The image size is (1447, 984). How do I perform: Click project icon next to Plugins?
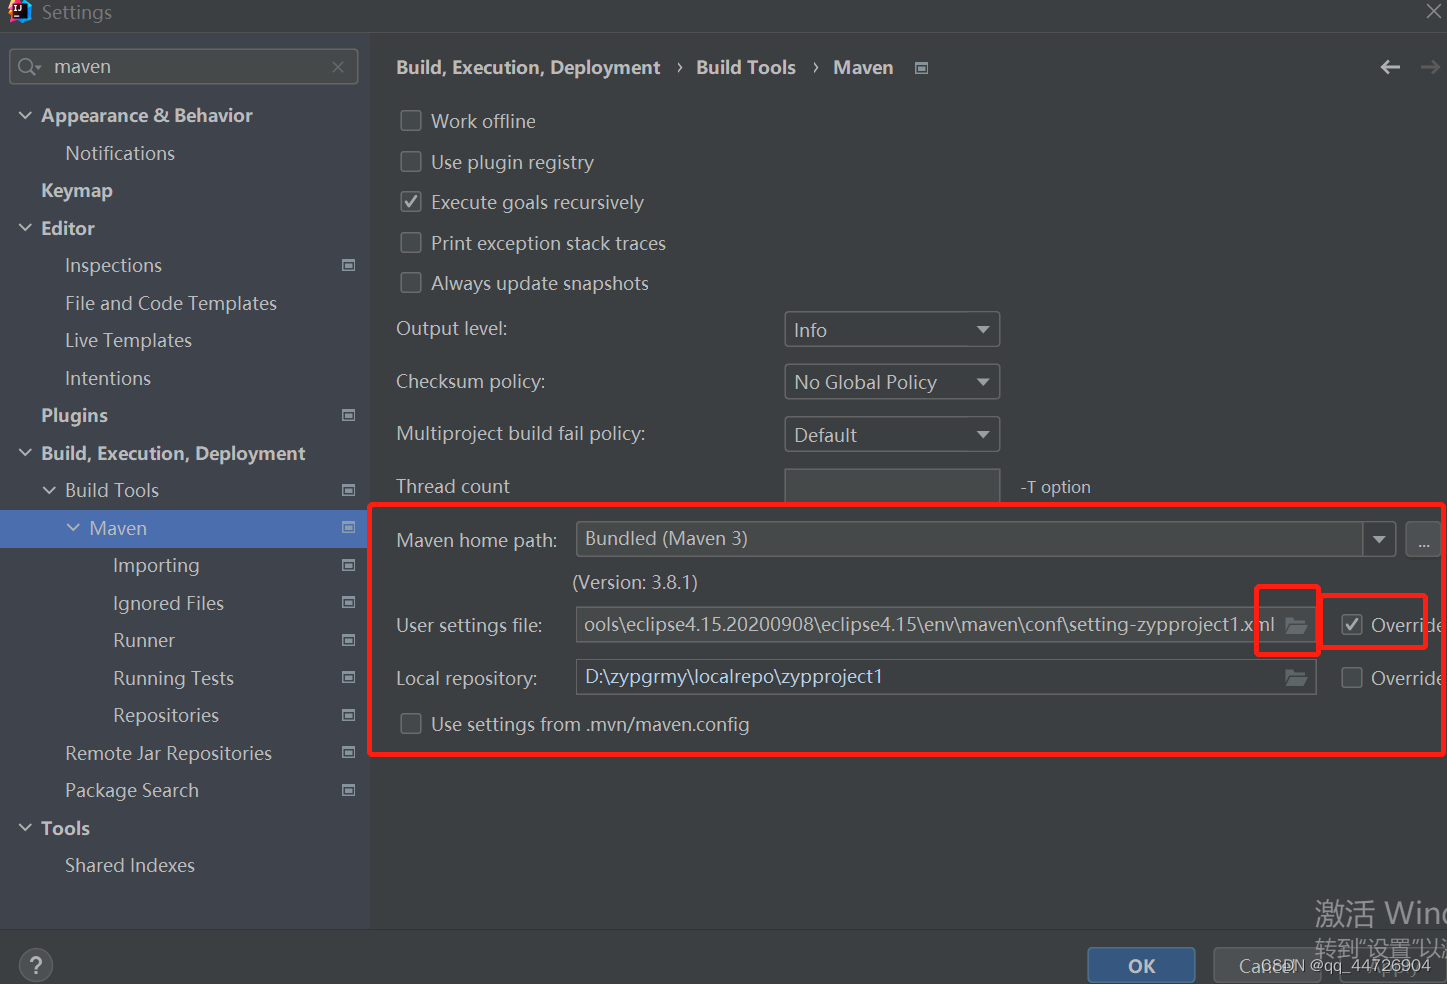[x=349, y=415]
